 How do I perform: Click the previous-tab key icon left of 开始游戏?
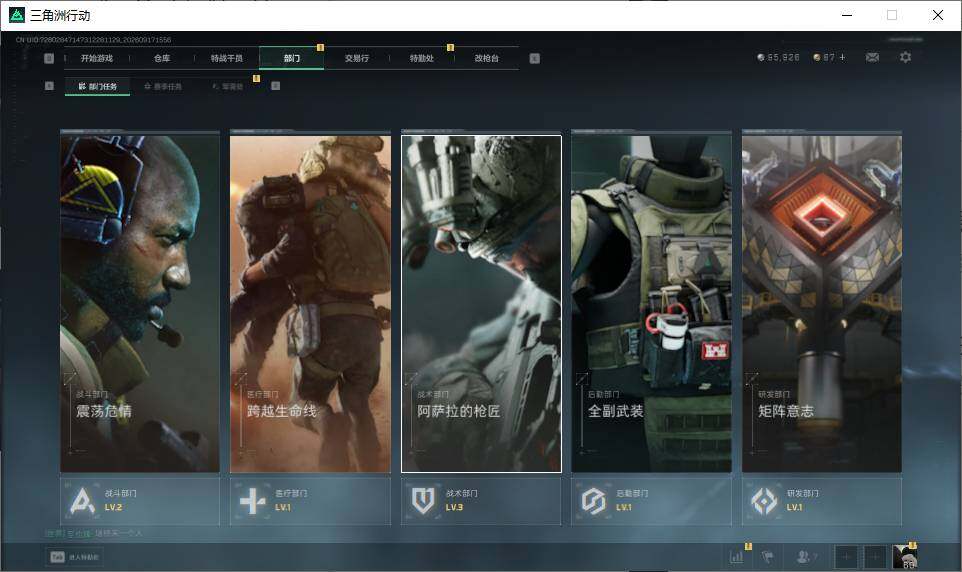49,58
